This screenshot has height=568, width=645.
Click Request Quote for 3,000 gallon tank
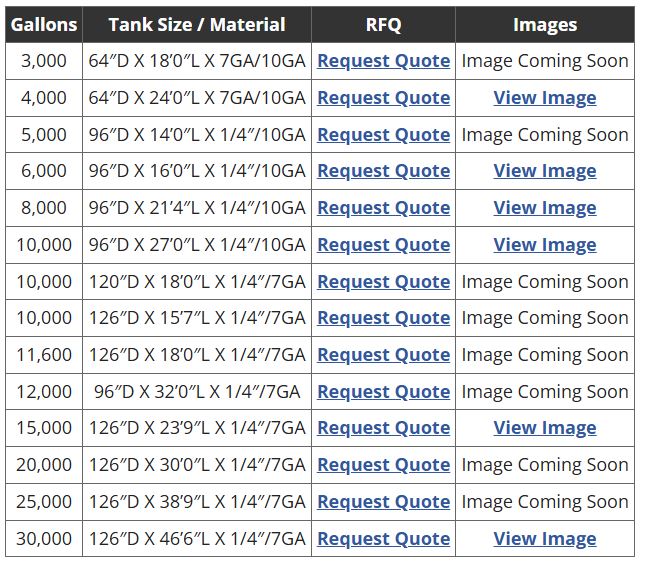pyautogui.click(x=383, y=61)
